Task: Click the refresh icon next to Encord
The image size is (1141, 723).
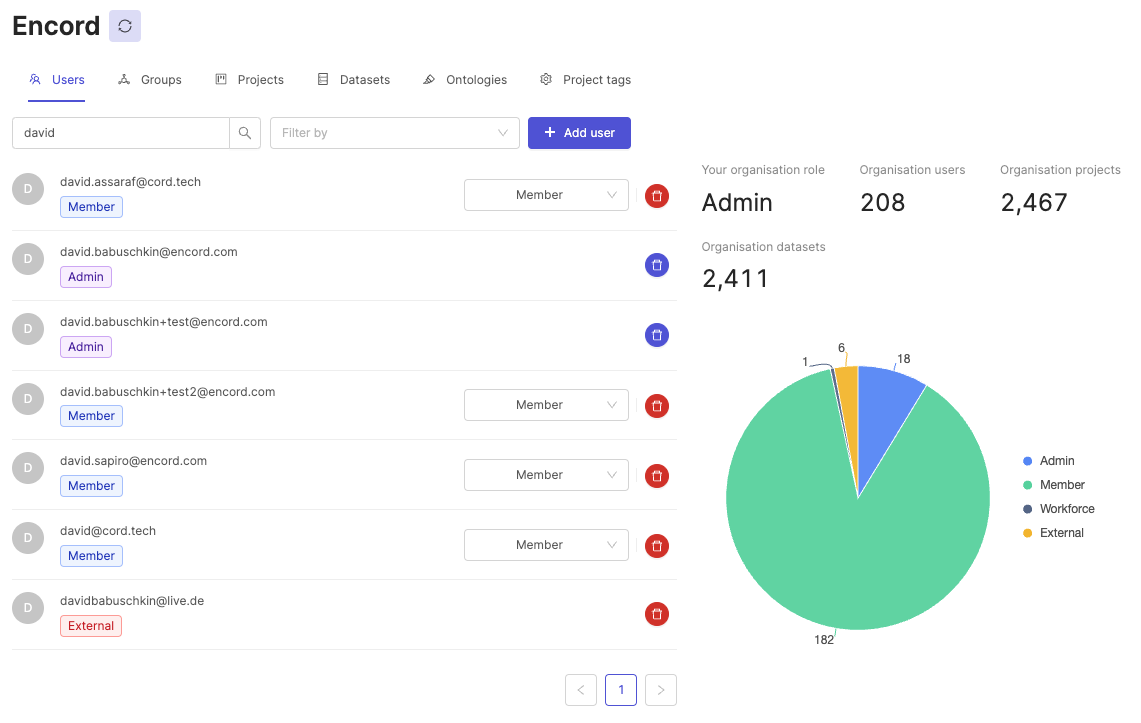Action: [125, 26]
